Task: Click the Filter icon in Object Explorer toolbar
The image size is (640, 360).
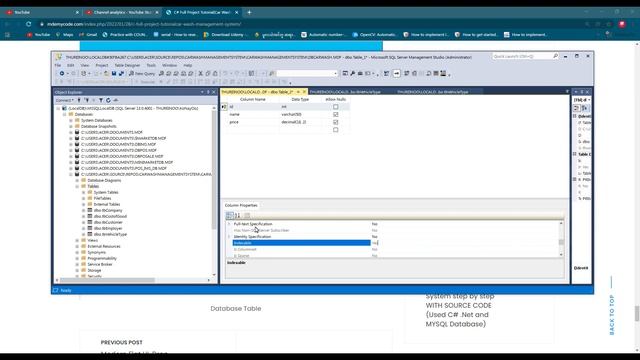Action: (x=101, y=100)
